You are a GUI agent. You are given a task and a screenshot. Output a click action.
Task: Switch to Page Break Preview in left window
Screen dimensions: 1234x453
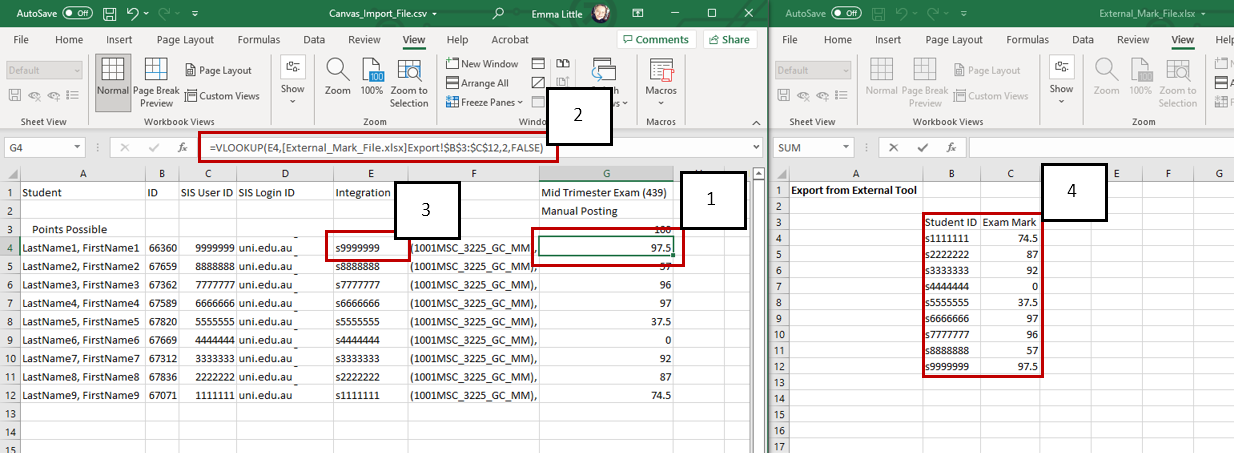pyautogui.click(x=156, y=81)
